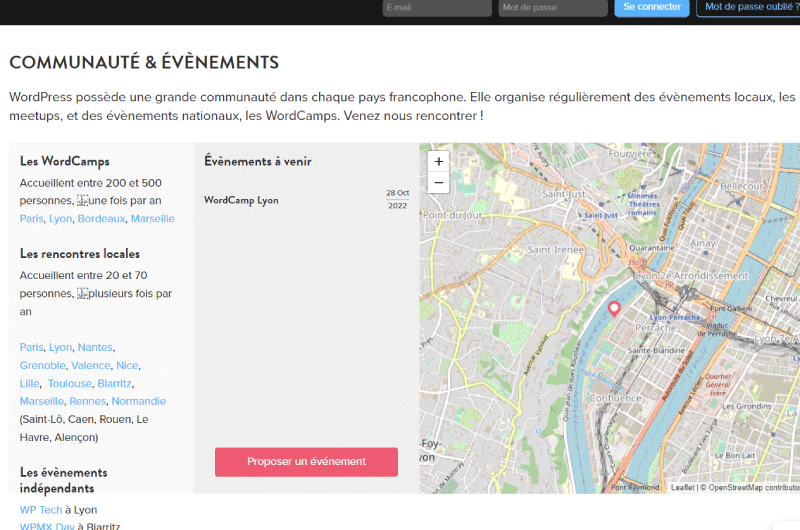
Task: Click the Les WordCamps heading
Action: (x=65, y=161)
